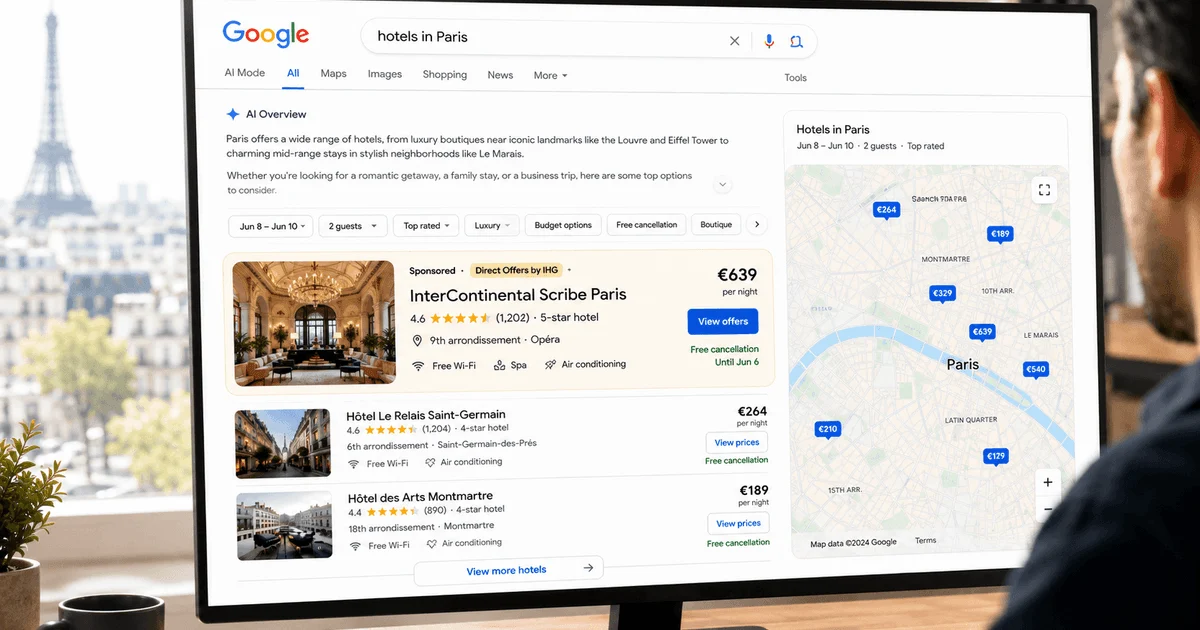This screenshot has width=1200, height=630.
Task: Click the €329 map price pin
Action: tap(942, 294)
